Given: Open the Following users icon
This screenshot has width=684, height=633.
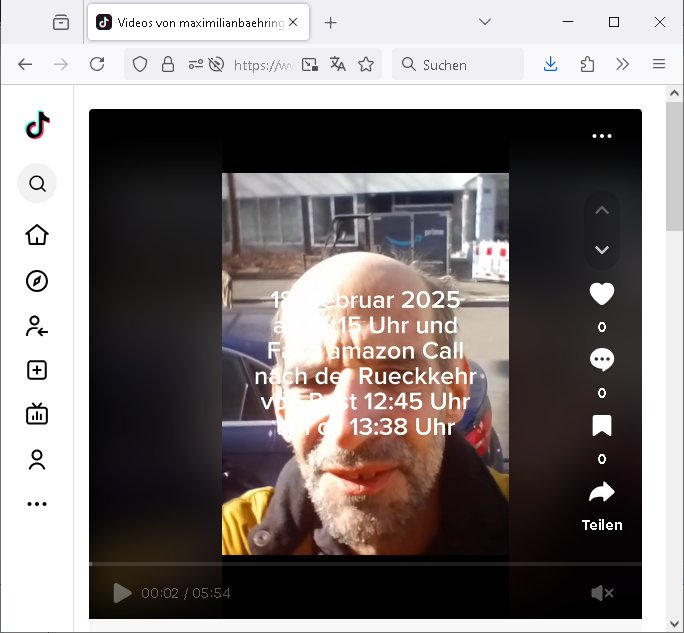Looking at the screenshot, I should click(37, 326).
